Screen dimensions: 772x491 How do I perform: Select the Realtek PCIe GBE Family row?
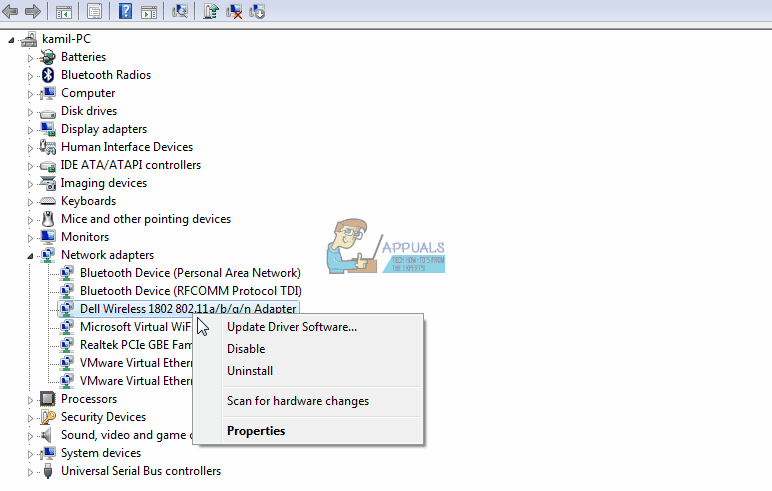(136, 345)
